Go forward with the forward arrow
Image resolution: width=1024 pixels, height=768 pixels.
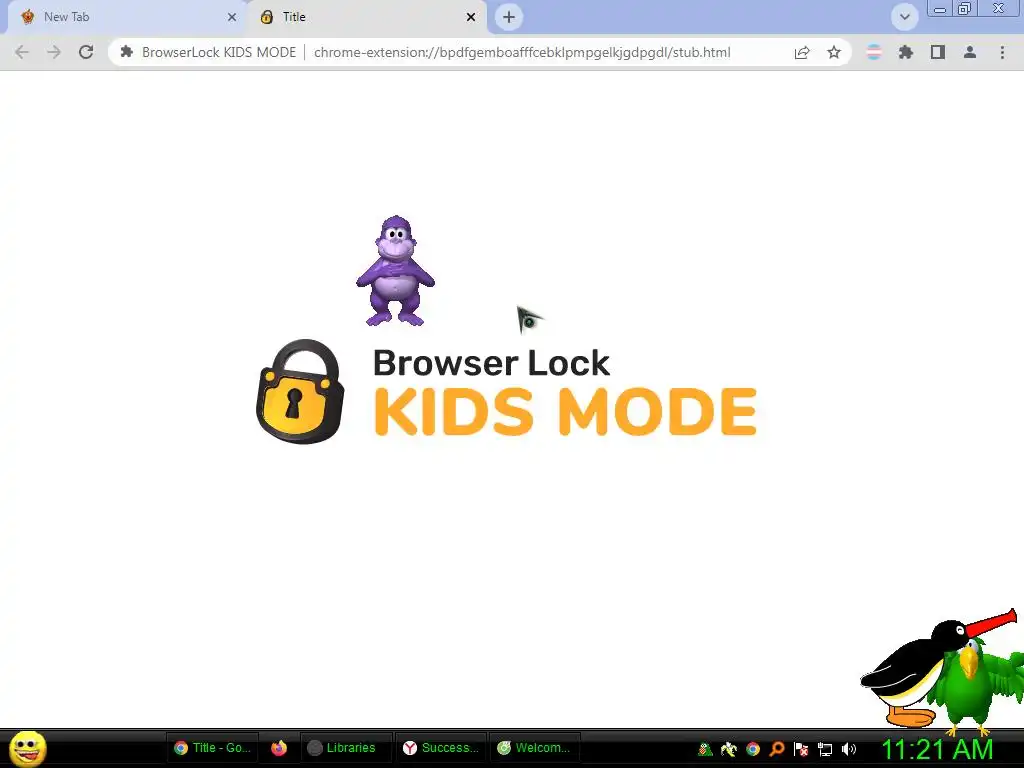pos(54,52)
